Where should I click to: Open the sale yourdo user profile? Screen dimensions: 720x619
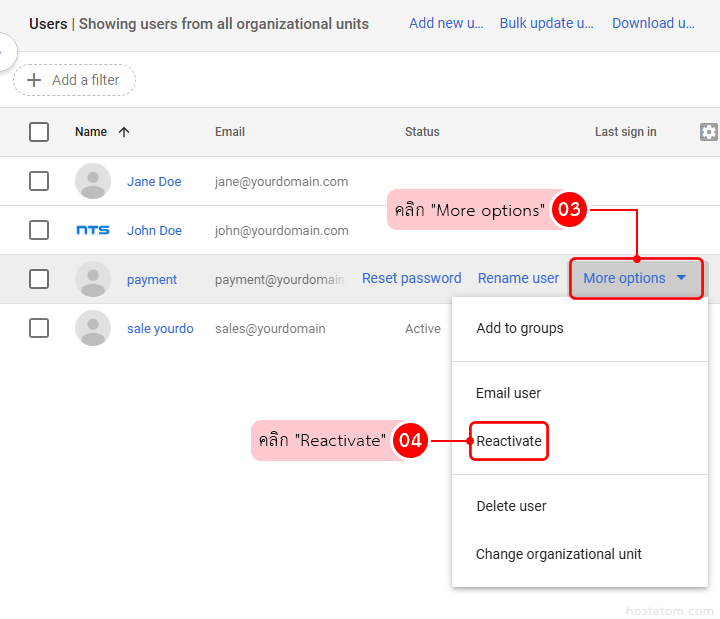(160, 329)
